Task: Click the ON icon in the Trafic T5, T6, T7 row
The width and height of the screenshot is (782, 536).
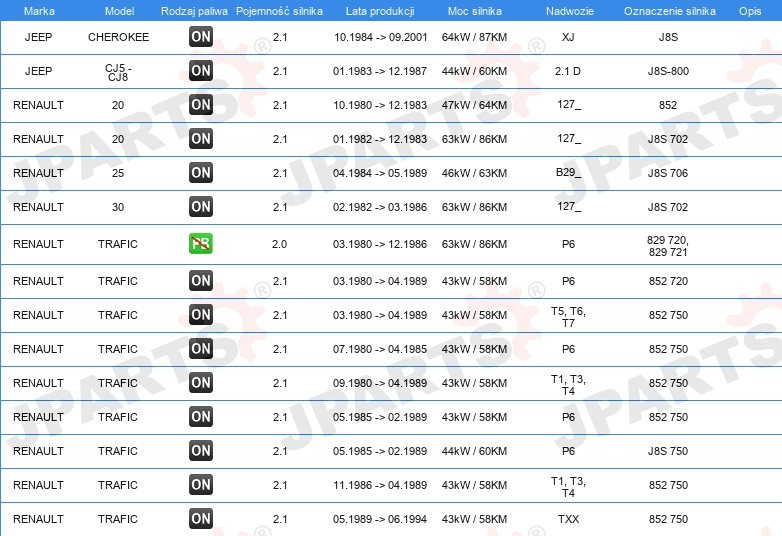Action: point(201,315)
